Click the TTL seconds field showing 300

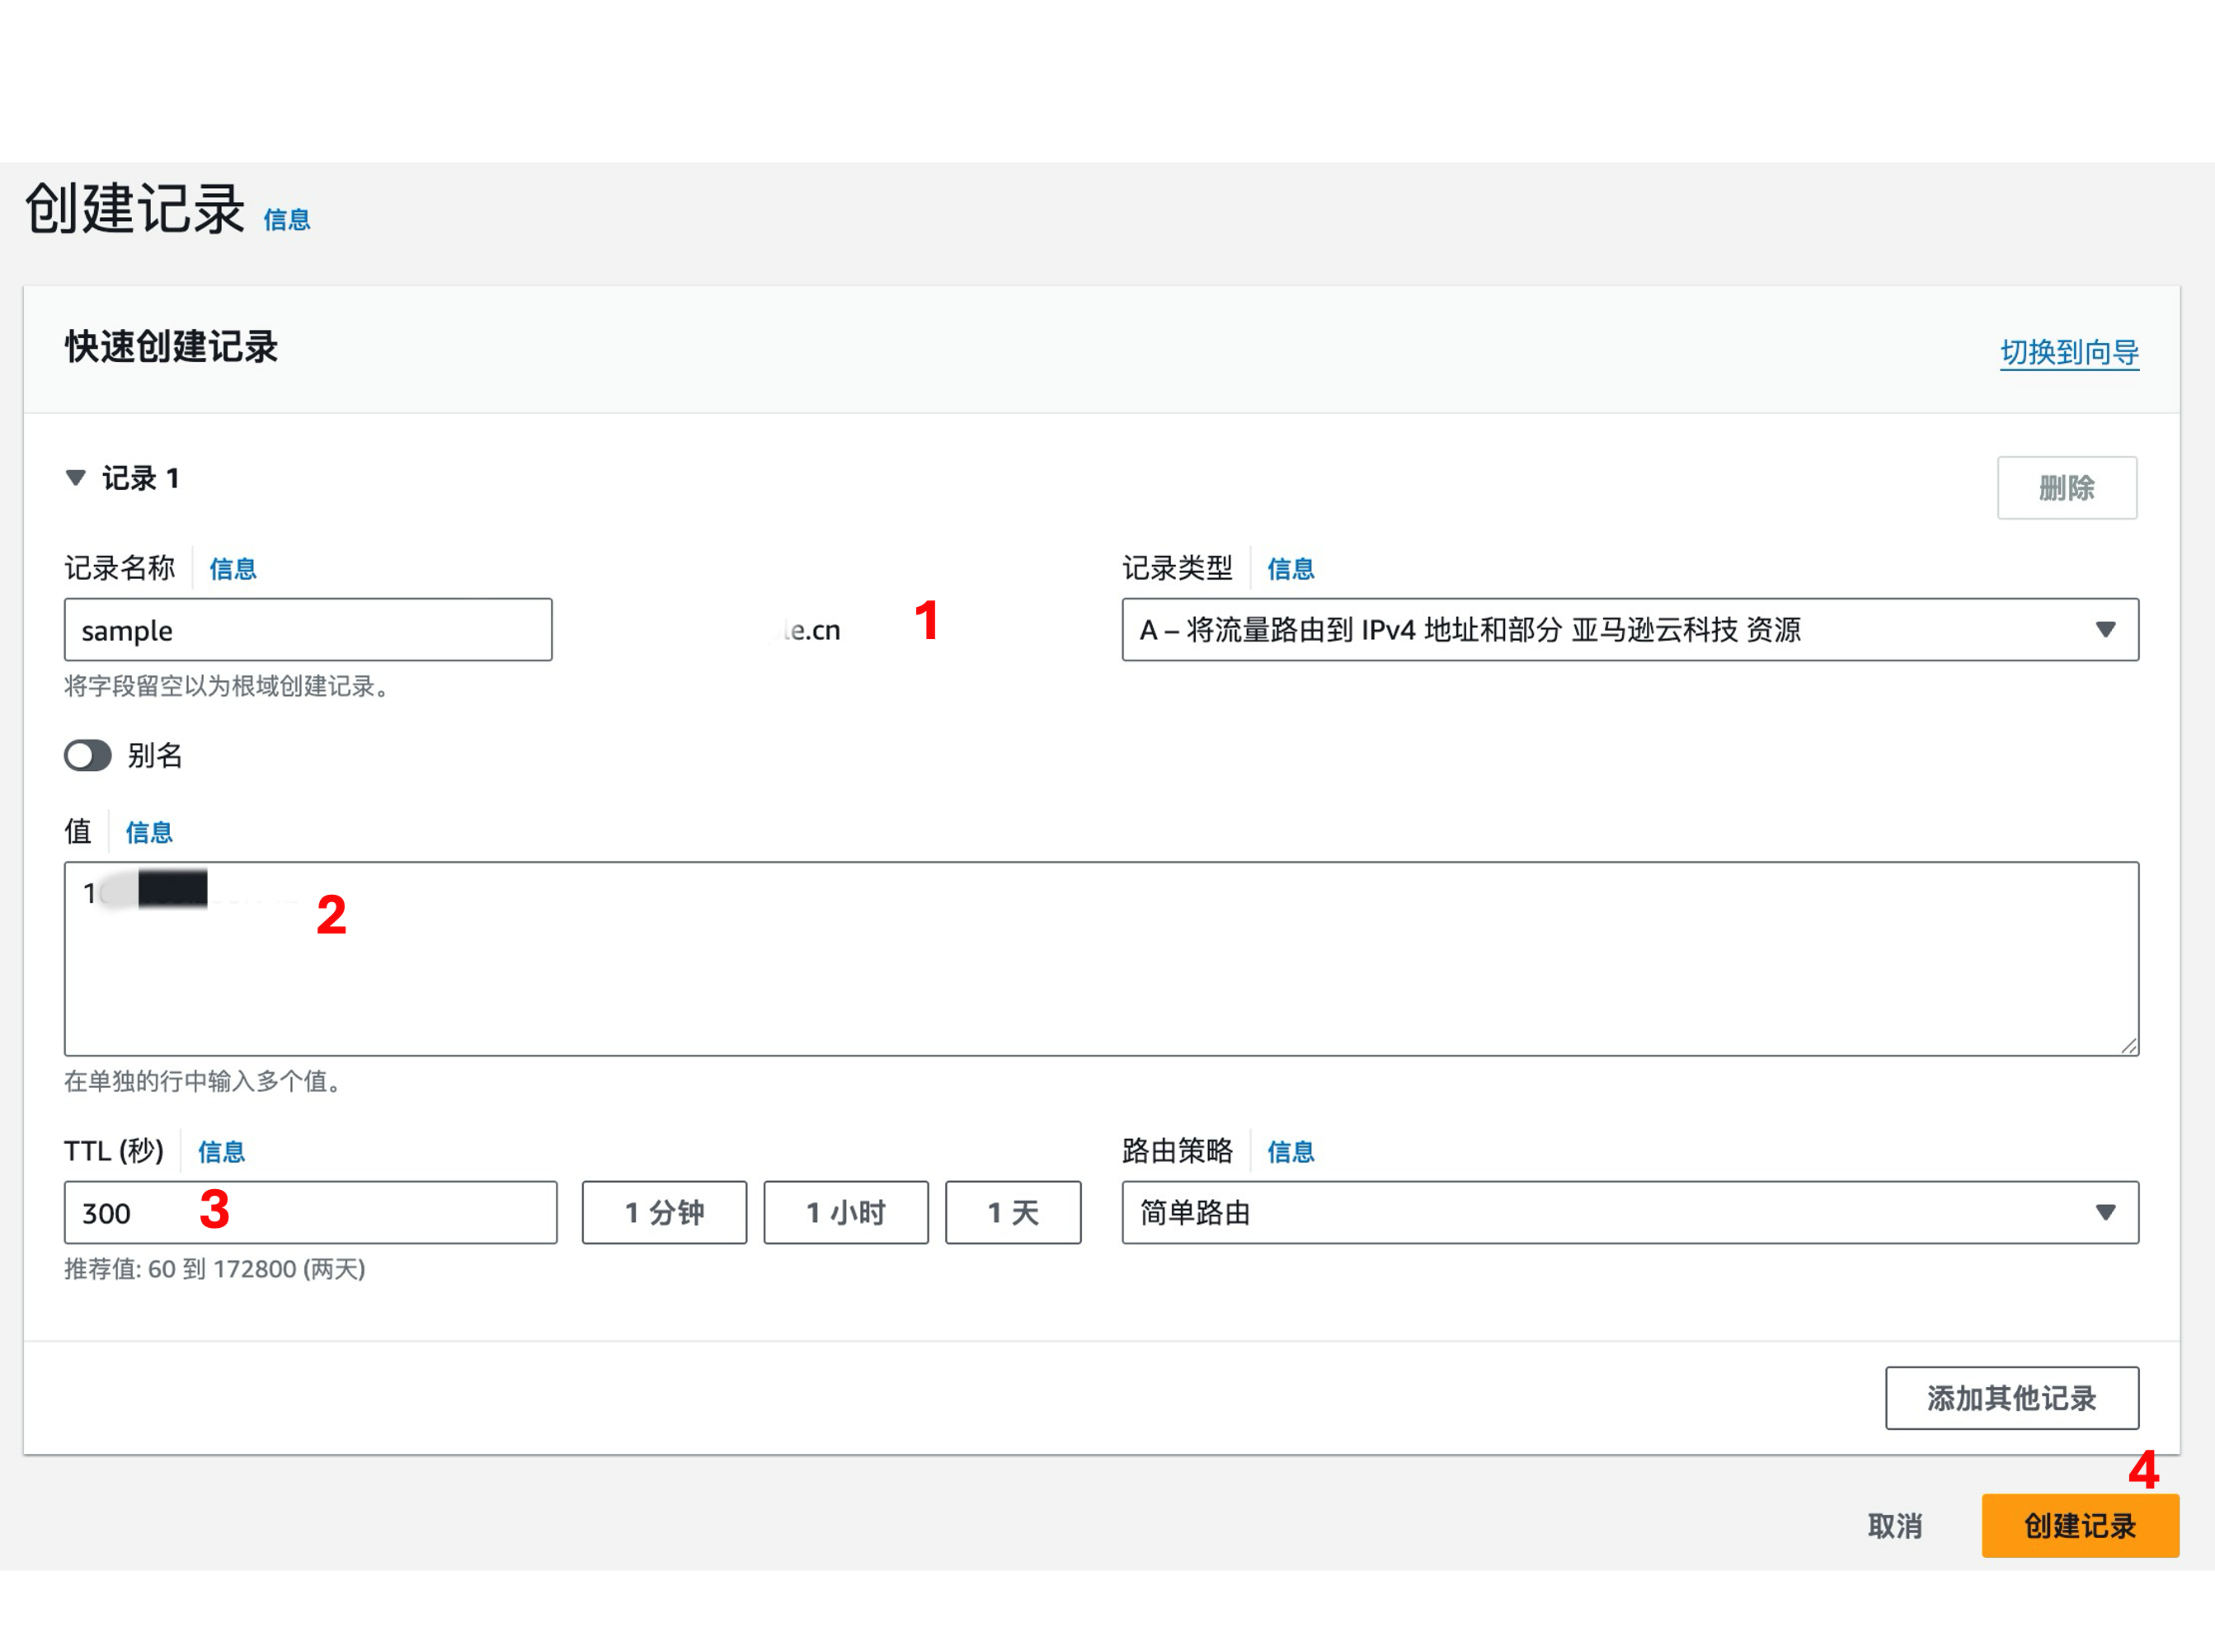click(310, 1213)
